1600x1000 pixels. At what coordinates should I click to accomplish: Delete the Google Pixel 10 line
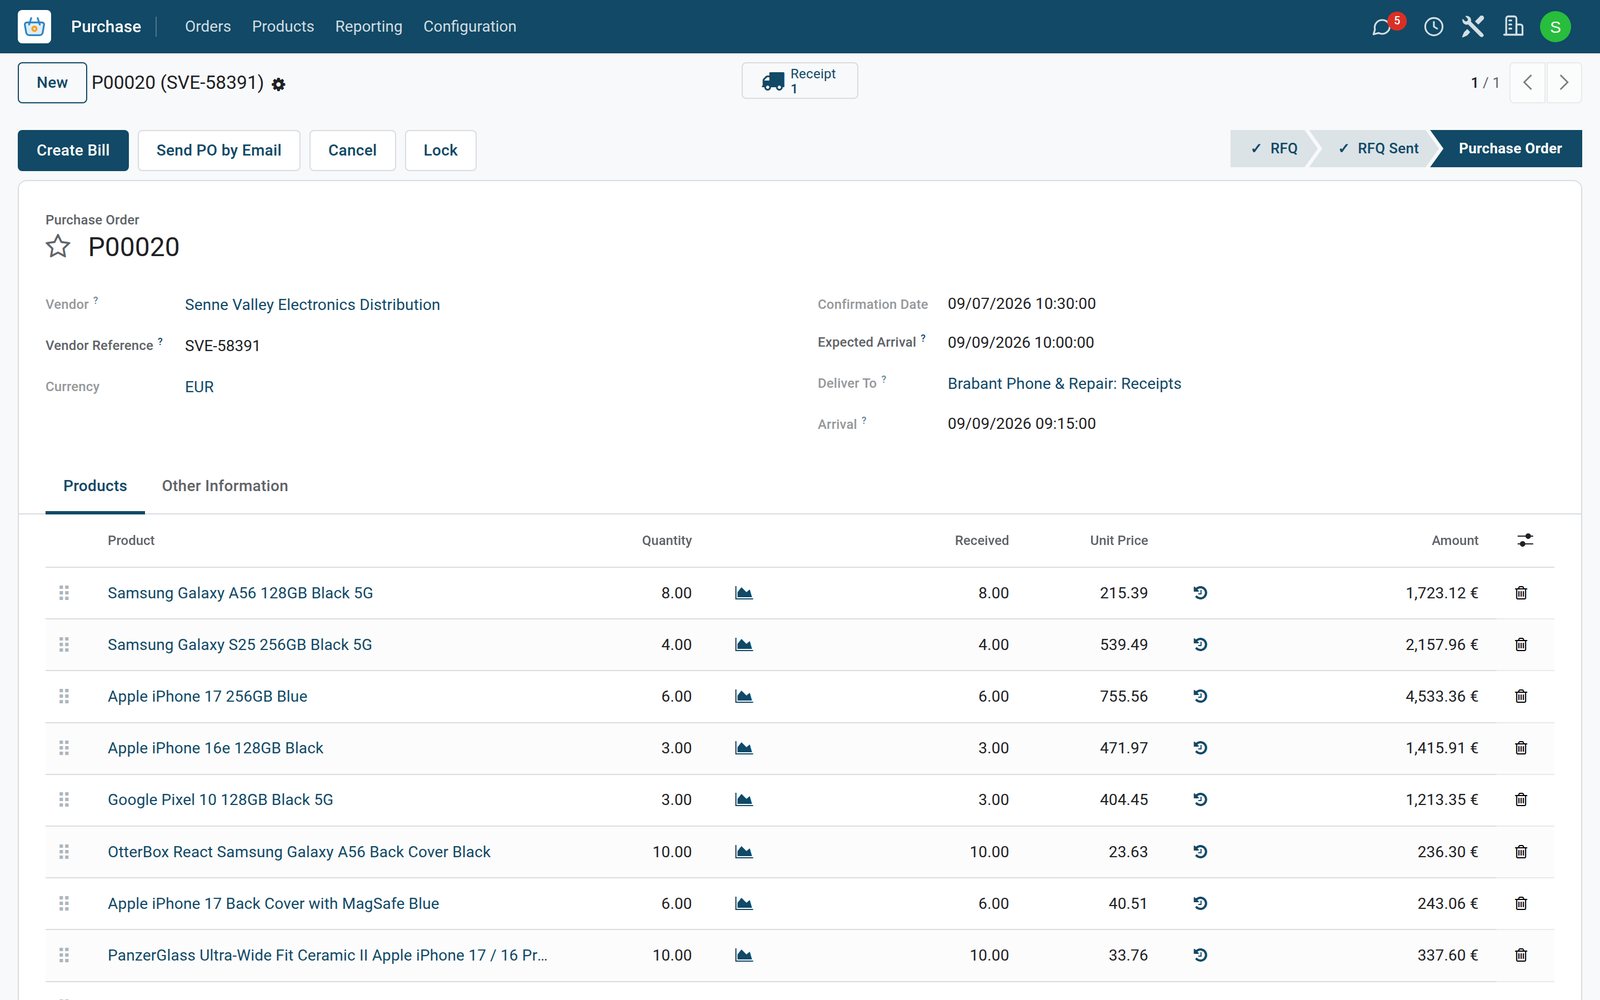click(1521, 800)
